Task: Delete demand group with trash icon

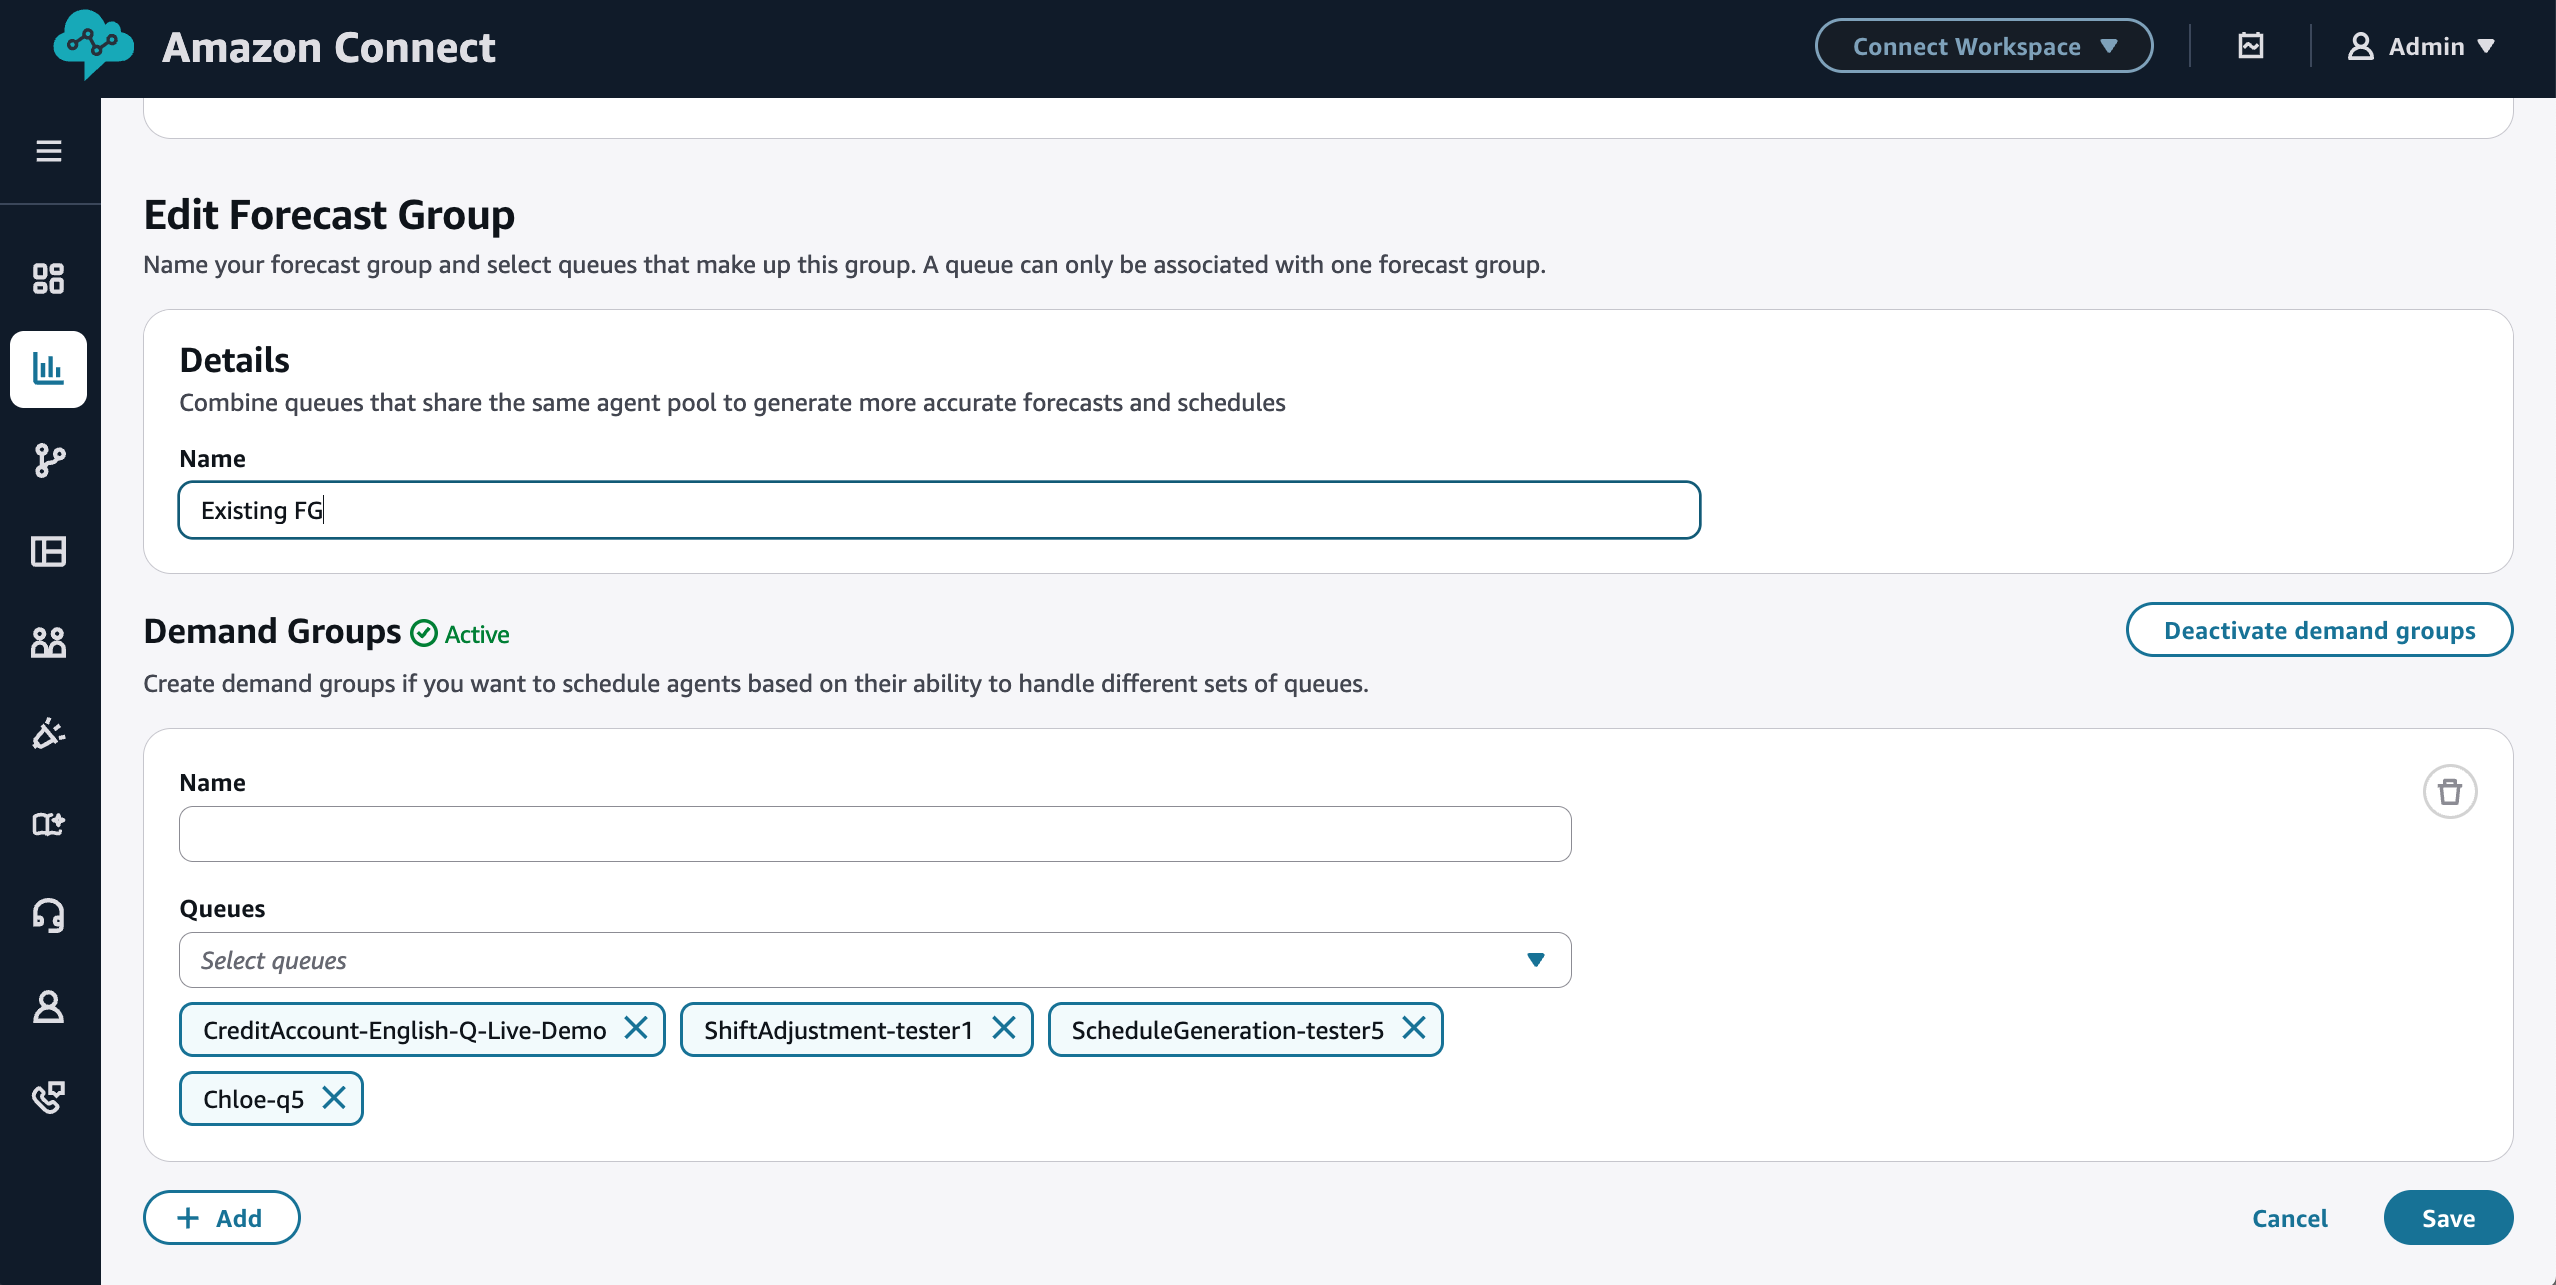Action: click(2450, 792)
